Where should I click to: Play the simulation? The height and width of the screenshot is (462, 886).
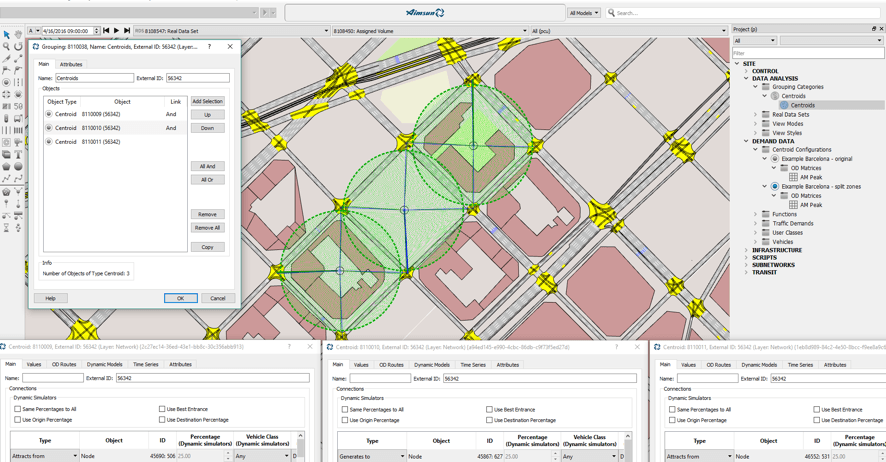(116, 30)
